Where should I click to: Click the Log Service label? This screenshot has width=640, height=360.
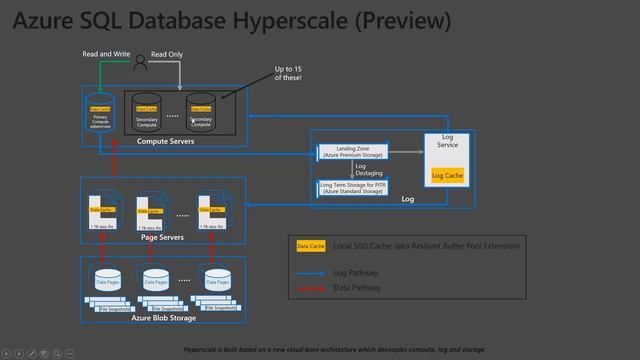[x=447, y=141]
